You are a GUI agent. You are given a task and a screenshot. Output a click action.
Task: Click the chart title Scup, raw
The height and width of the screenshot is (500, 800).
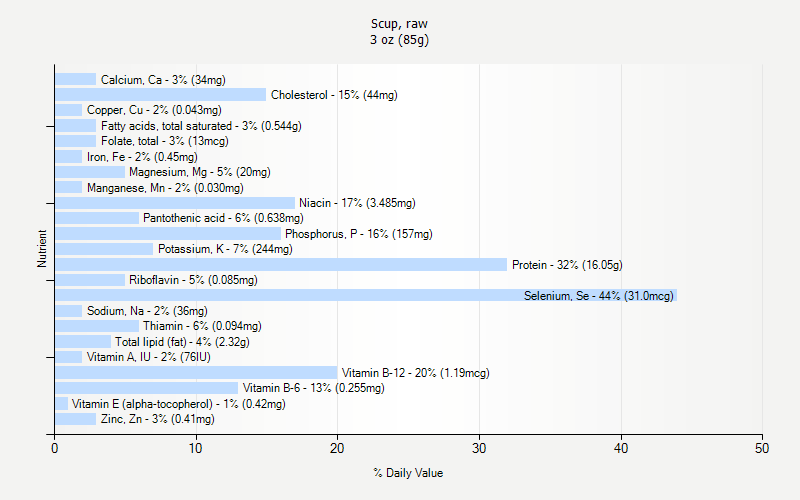point(399,23)
